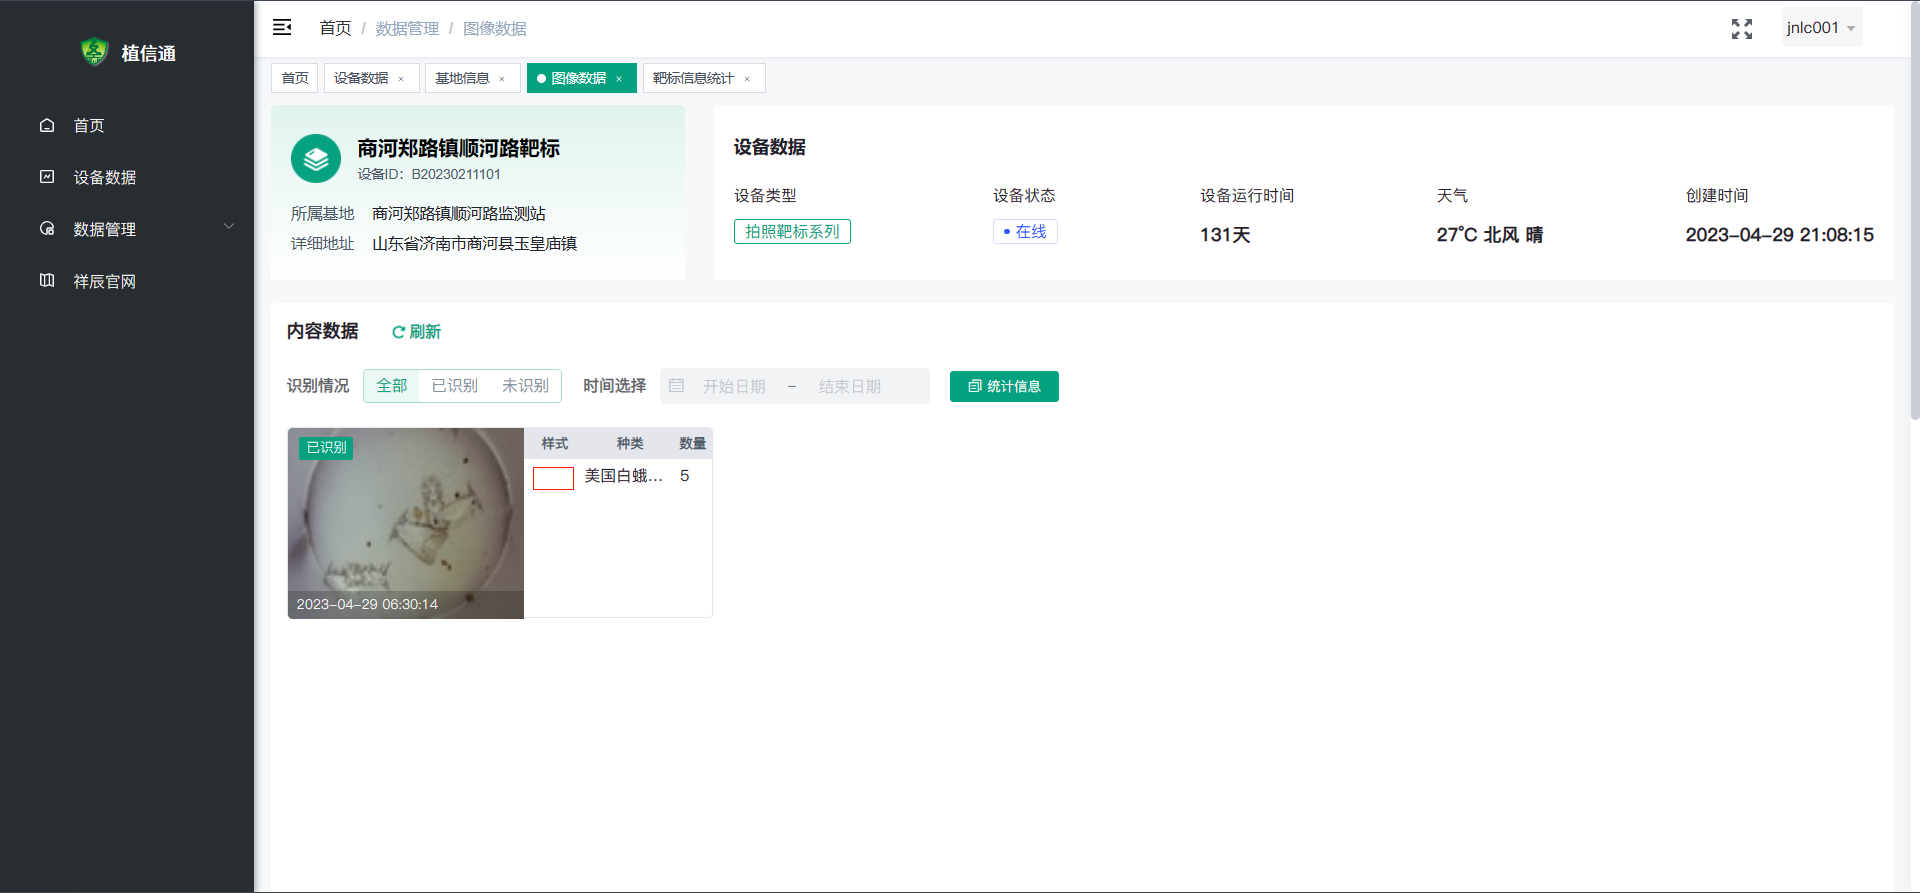The width and height of the screenshot is (1920, 893).
Task: Click the 祥辰官网 book icon
Action: 47,281
